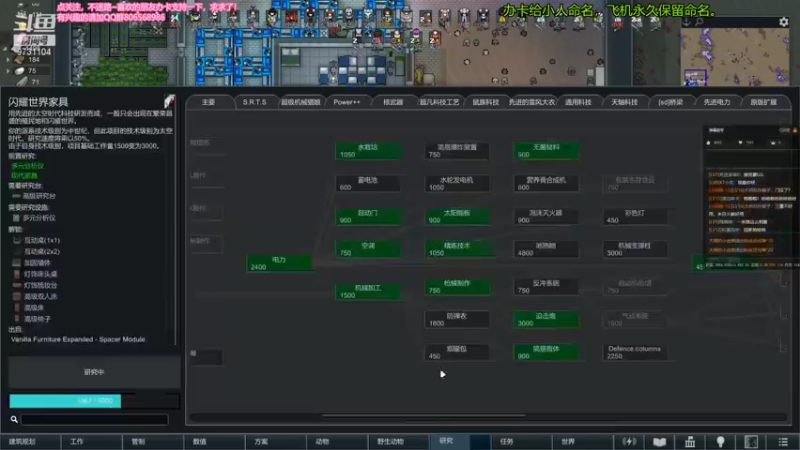The width and height of the screenshot is (800, 450).
Task: Select the 迫击炮 research project
Action: [x=546, y=319]
